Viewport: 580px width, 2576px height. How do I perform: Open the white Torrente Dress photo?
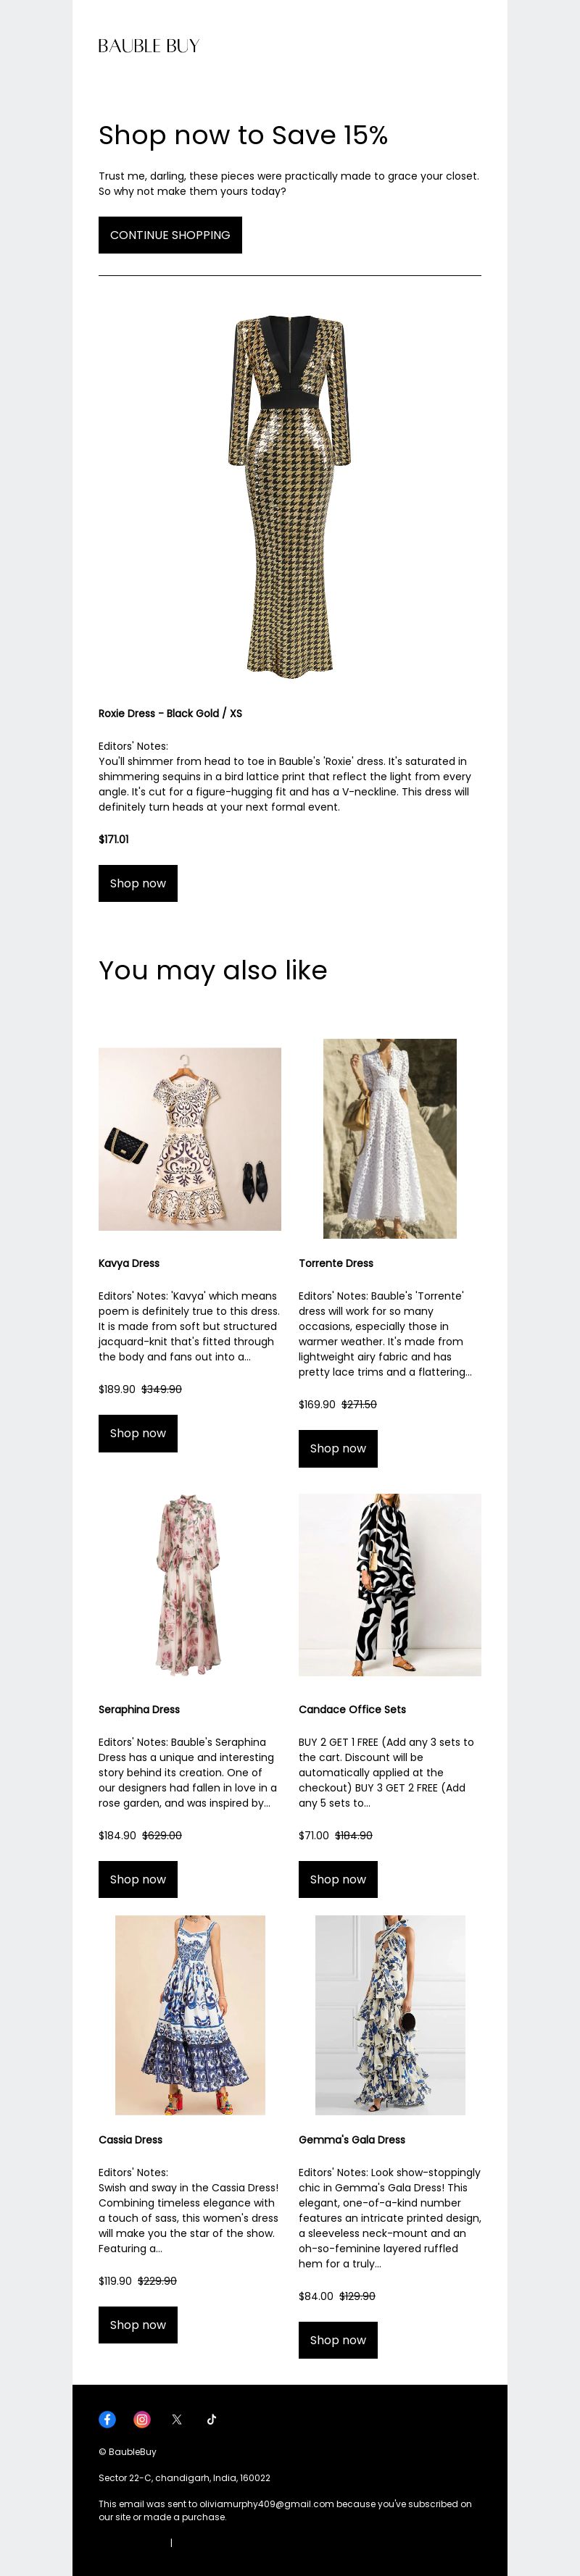(x=390, y=1139)
